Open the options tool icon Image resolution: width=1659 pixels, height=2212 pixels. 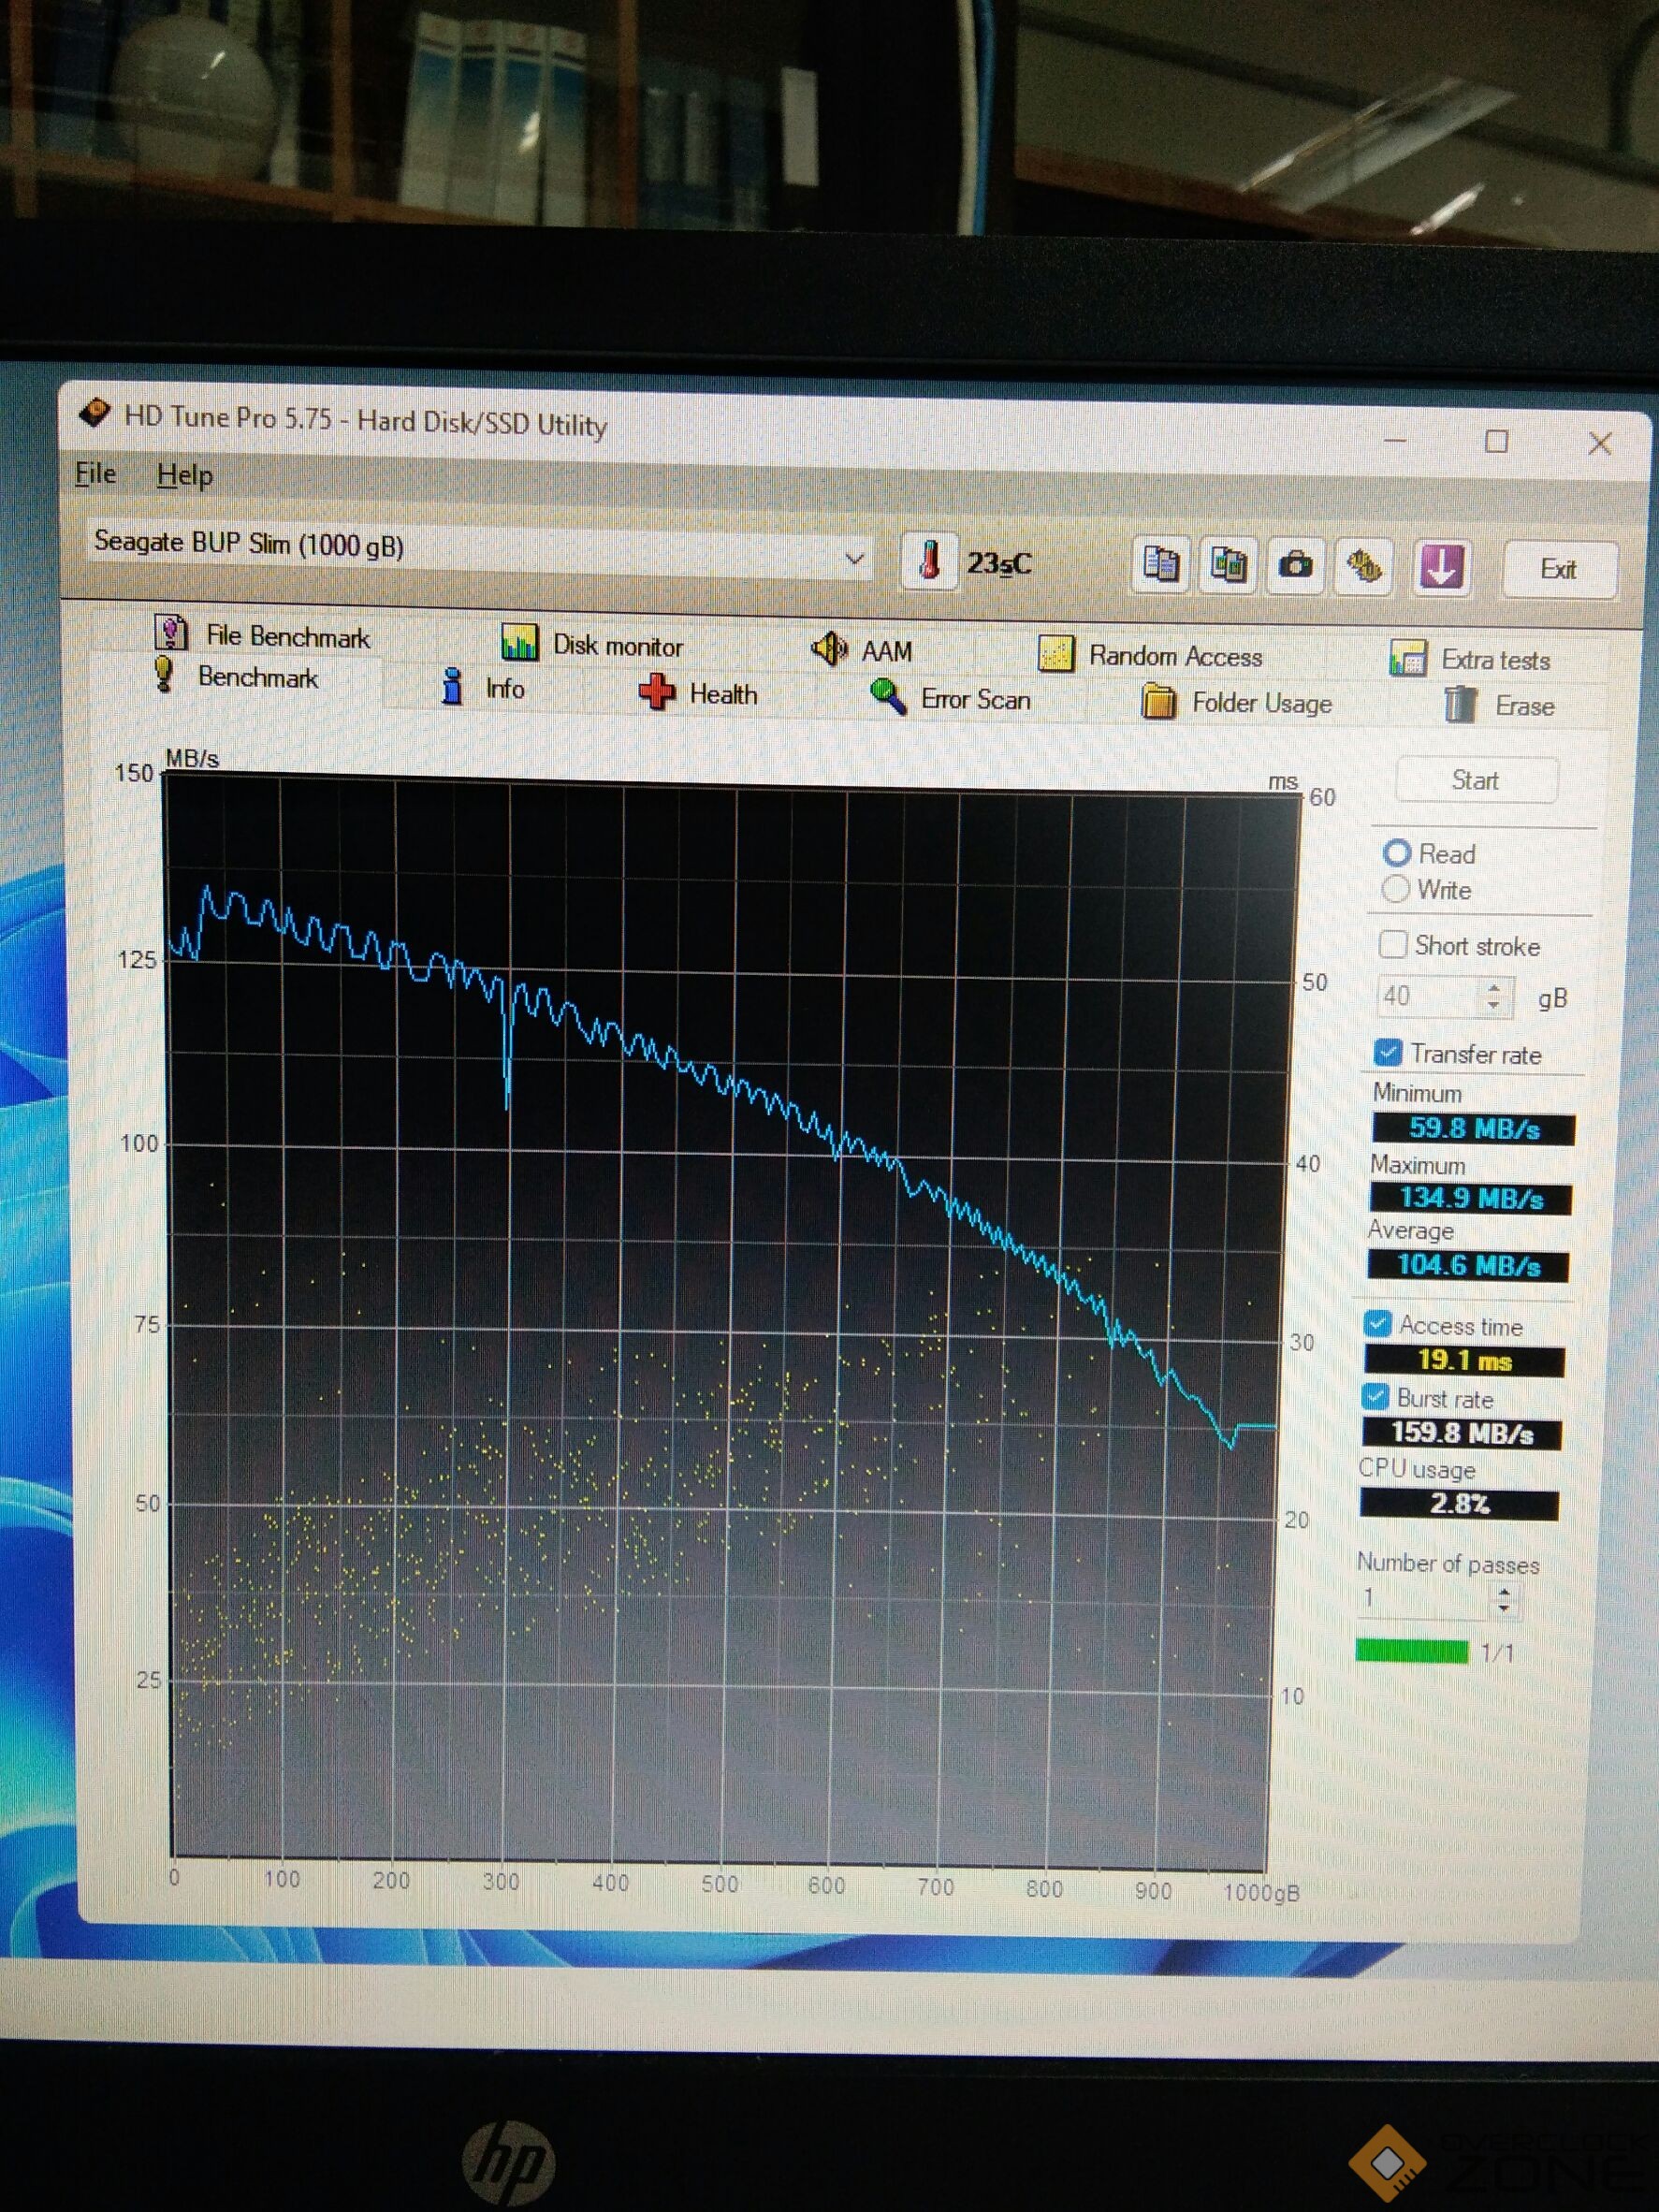coord(1364,567)
